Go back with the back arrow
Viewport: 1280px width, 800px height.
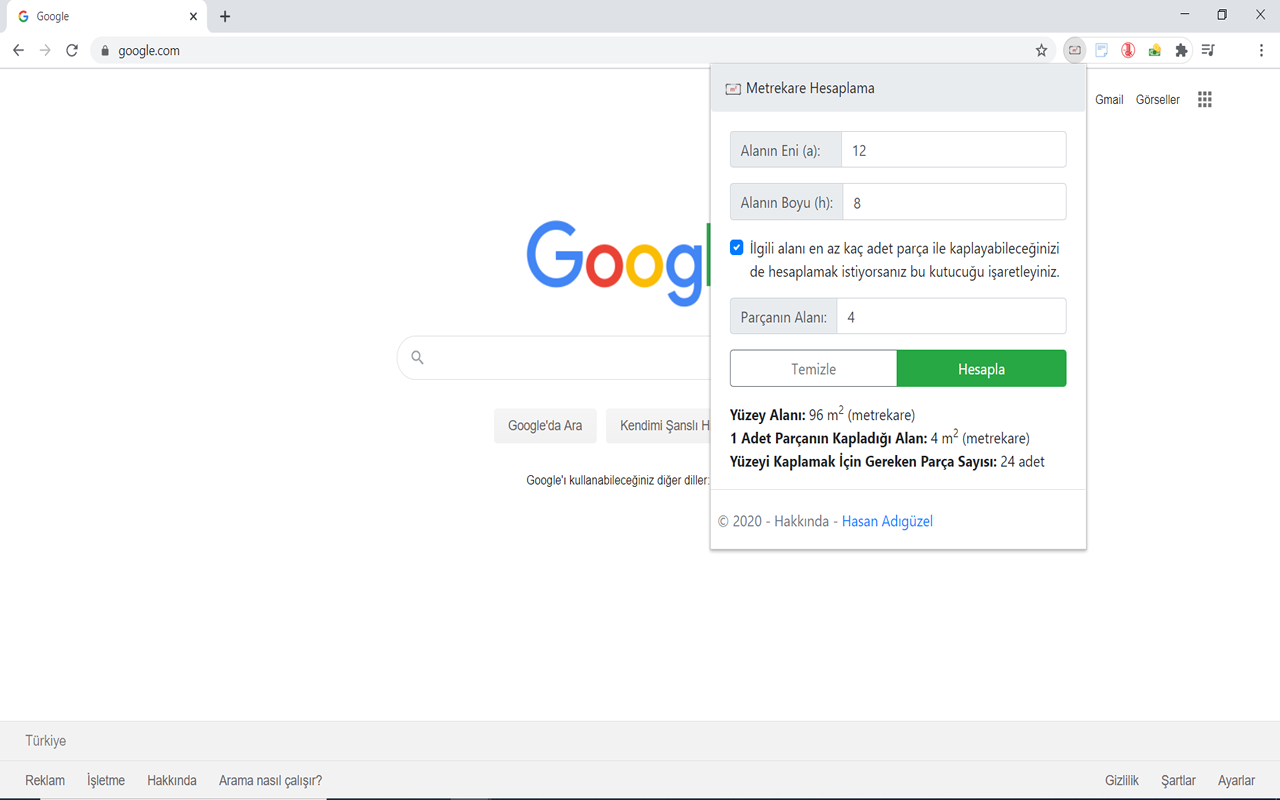18,50
